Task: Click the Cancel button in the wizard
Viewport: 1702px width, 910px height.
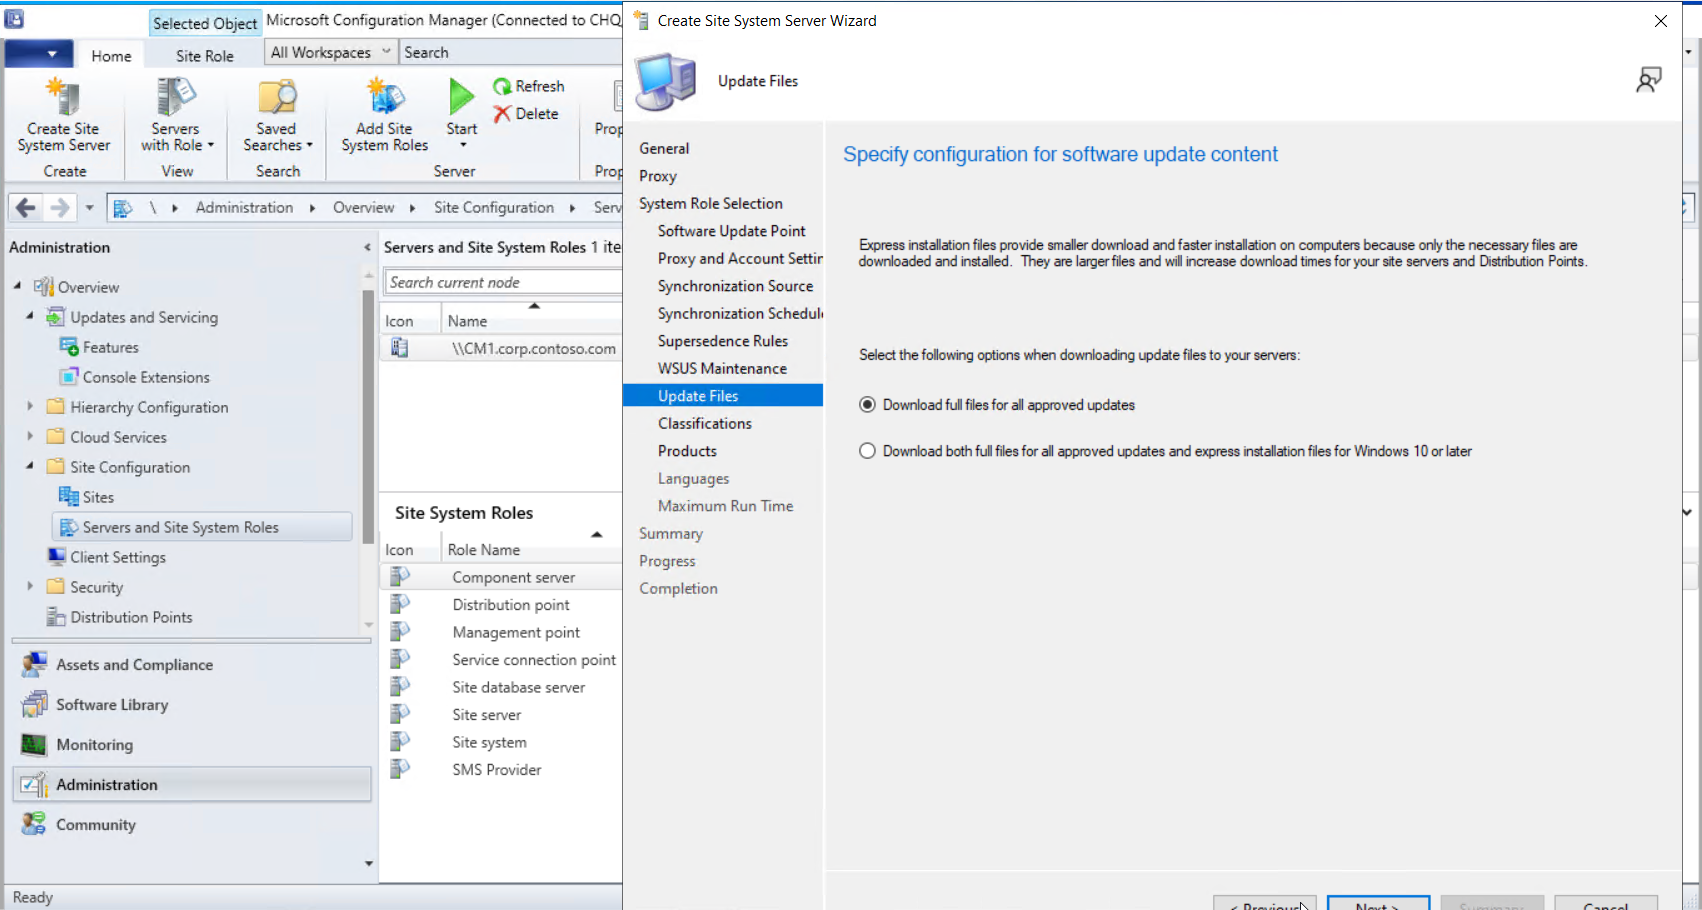Action: (1606, 903)
